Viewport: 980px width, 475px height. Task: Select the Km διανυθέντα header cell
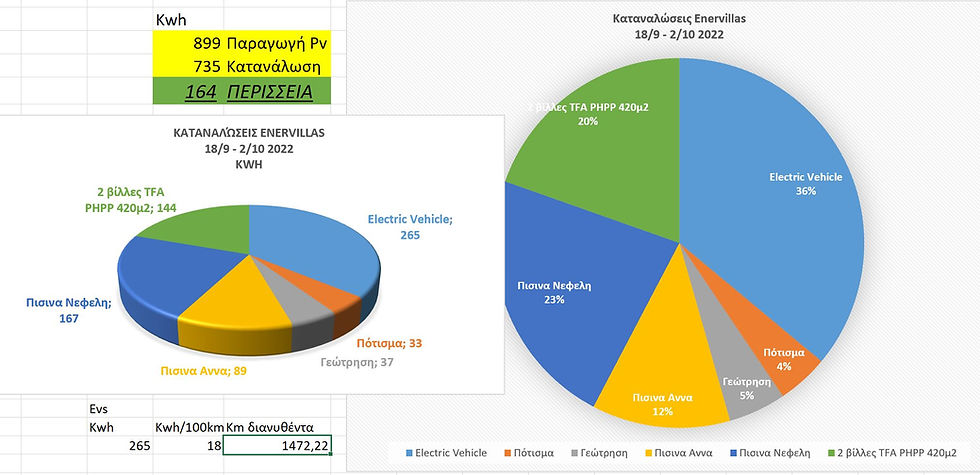pos(276,427)
